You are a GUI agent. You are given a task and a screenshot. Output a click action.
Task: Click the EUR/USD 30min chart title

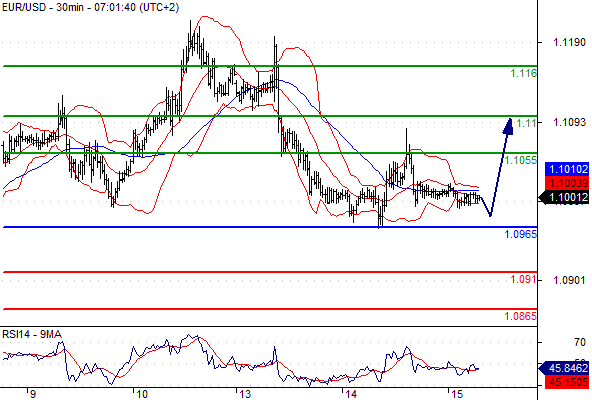point(90,7)
